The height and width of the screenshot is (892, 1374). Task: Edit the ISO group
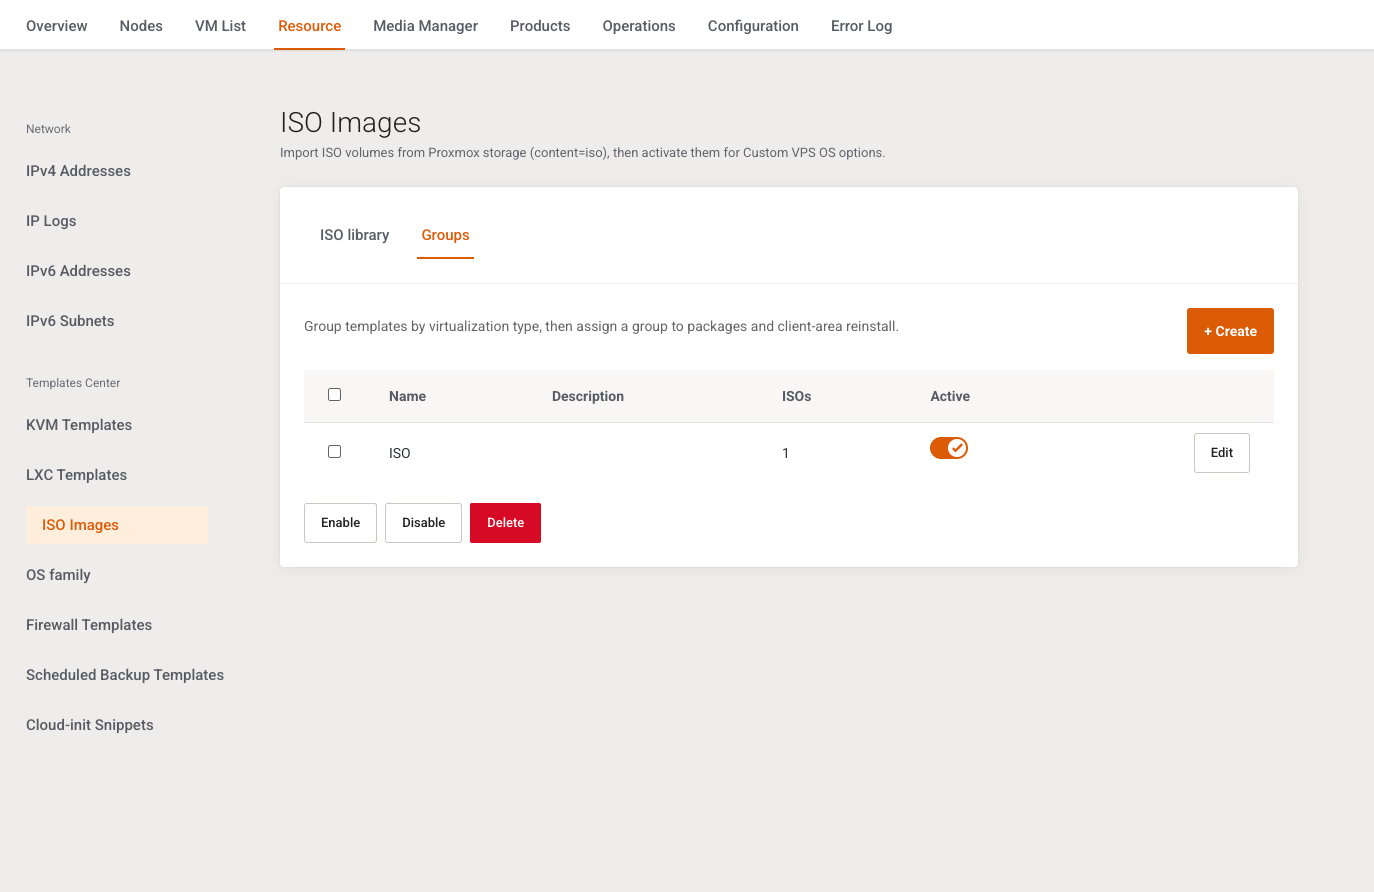[1222, 453]
